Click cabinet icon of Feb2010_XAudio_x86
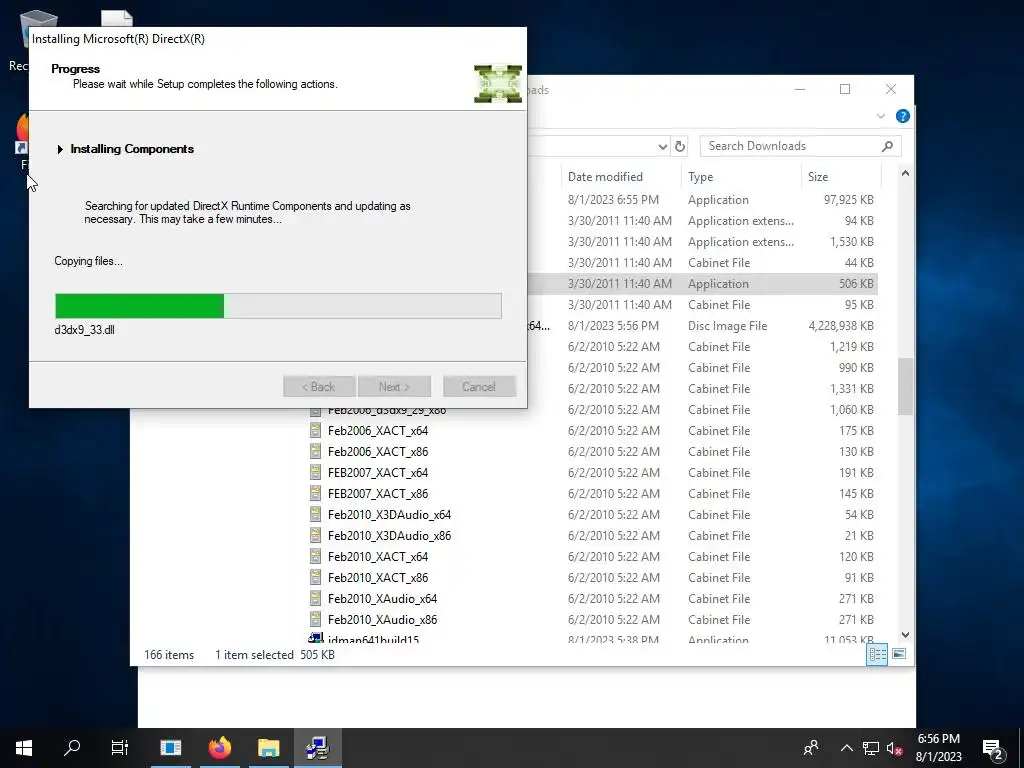Viewport: 1024px width, 768px height. [315, 618]
